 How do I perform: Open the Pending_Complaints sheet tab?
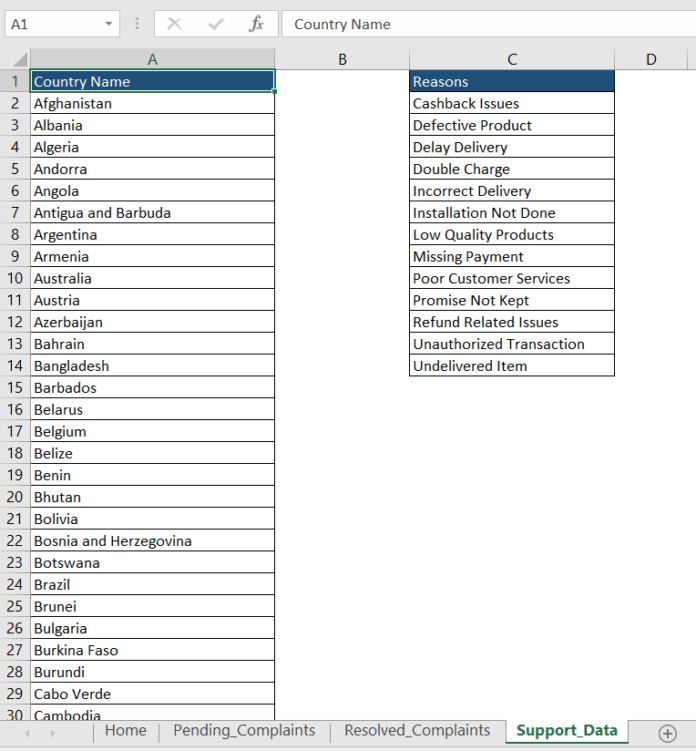[x=244, y=731]
